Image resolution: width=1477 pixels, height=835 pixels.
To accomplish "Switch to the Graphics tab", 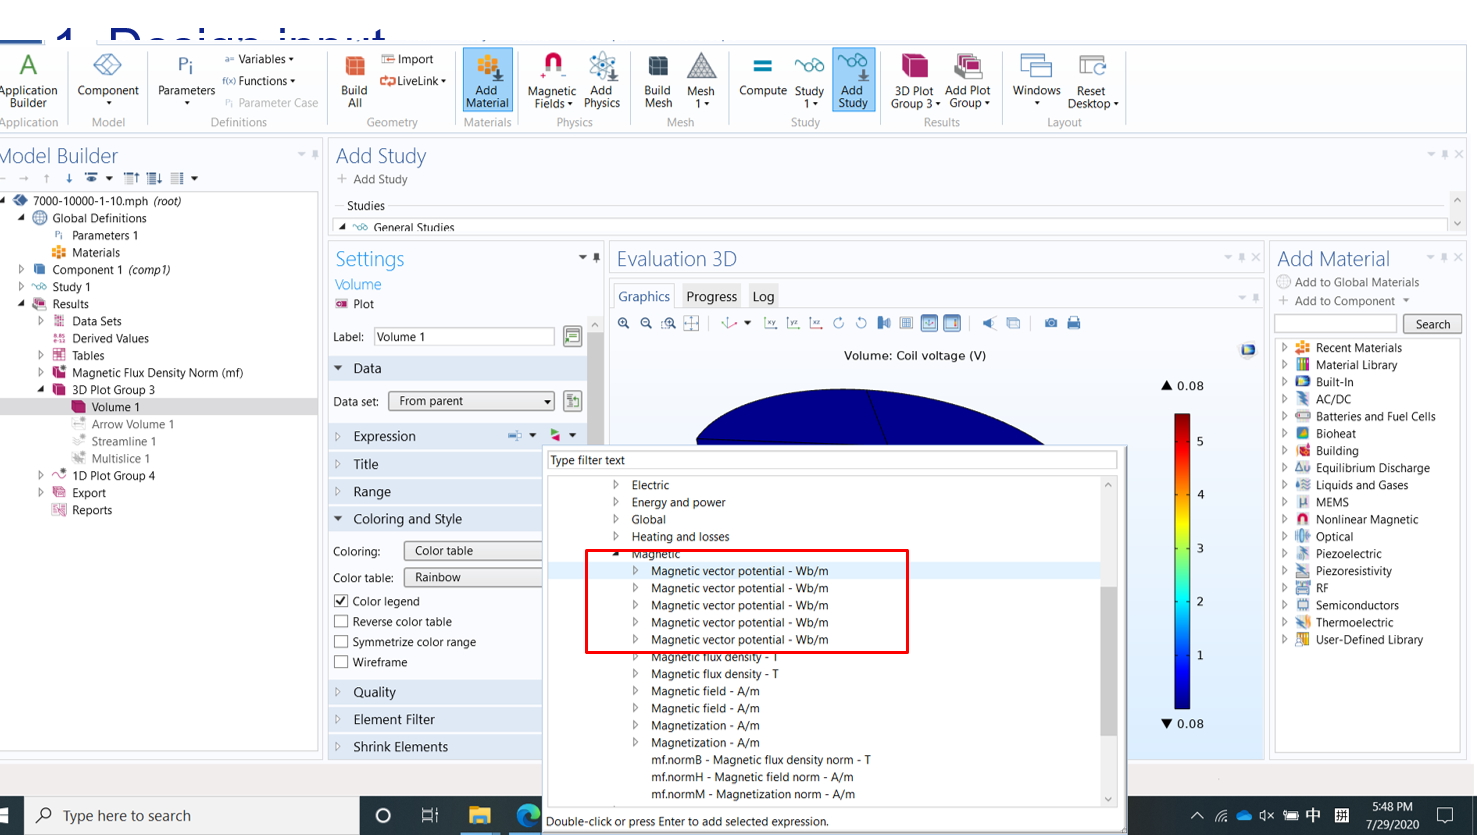I will 644,296.
